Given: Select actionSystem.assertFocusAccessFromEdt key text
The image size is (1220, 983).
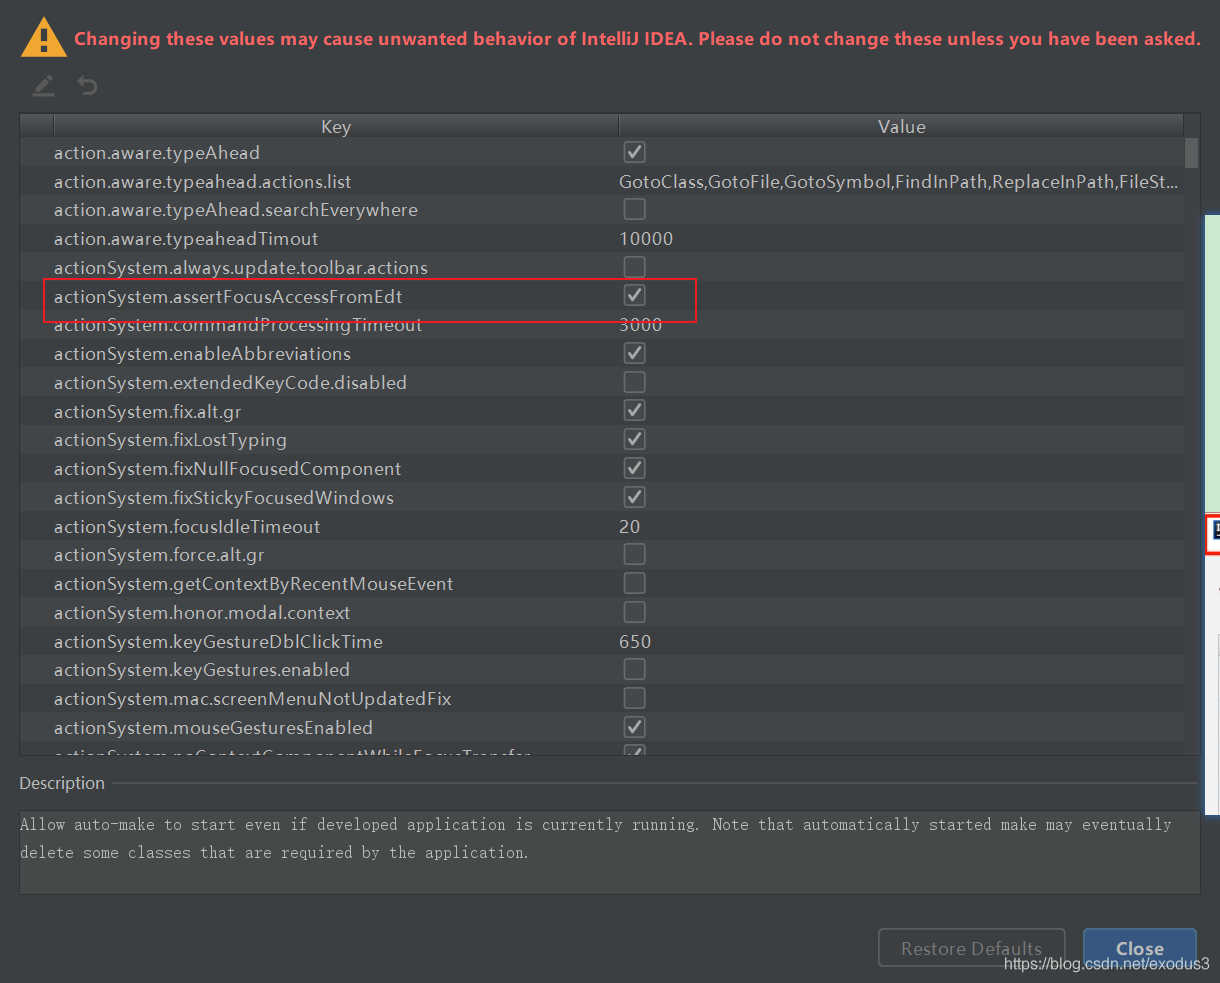Looking at the screenshot, I should point(228,297).
